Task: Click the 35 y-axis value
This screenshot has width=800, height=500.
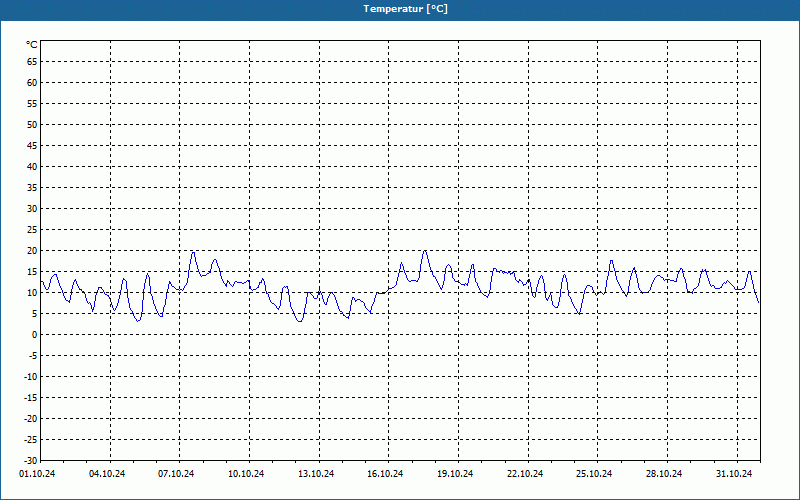Action: (x=32, y=188)
